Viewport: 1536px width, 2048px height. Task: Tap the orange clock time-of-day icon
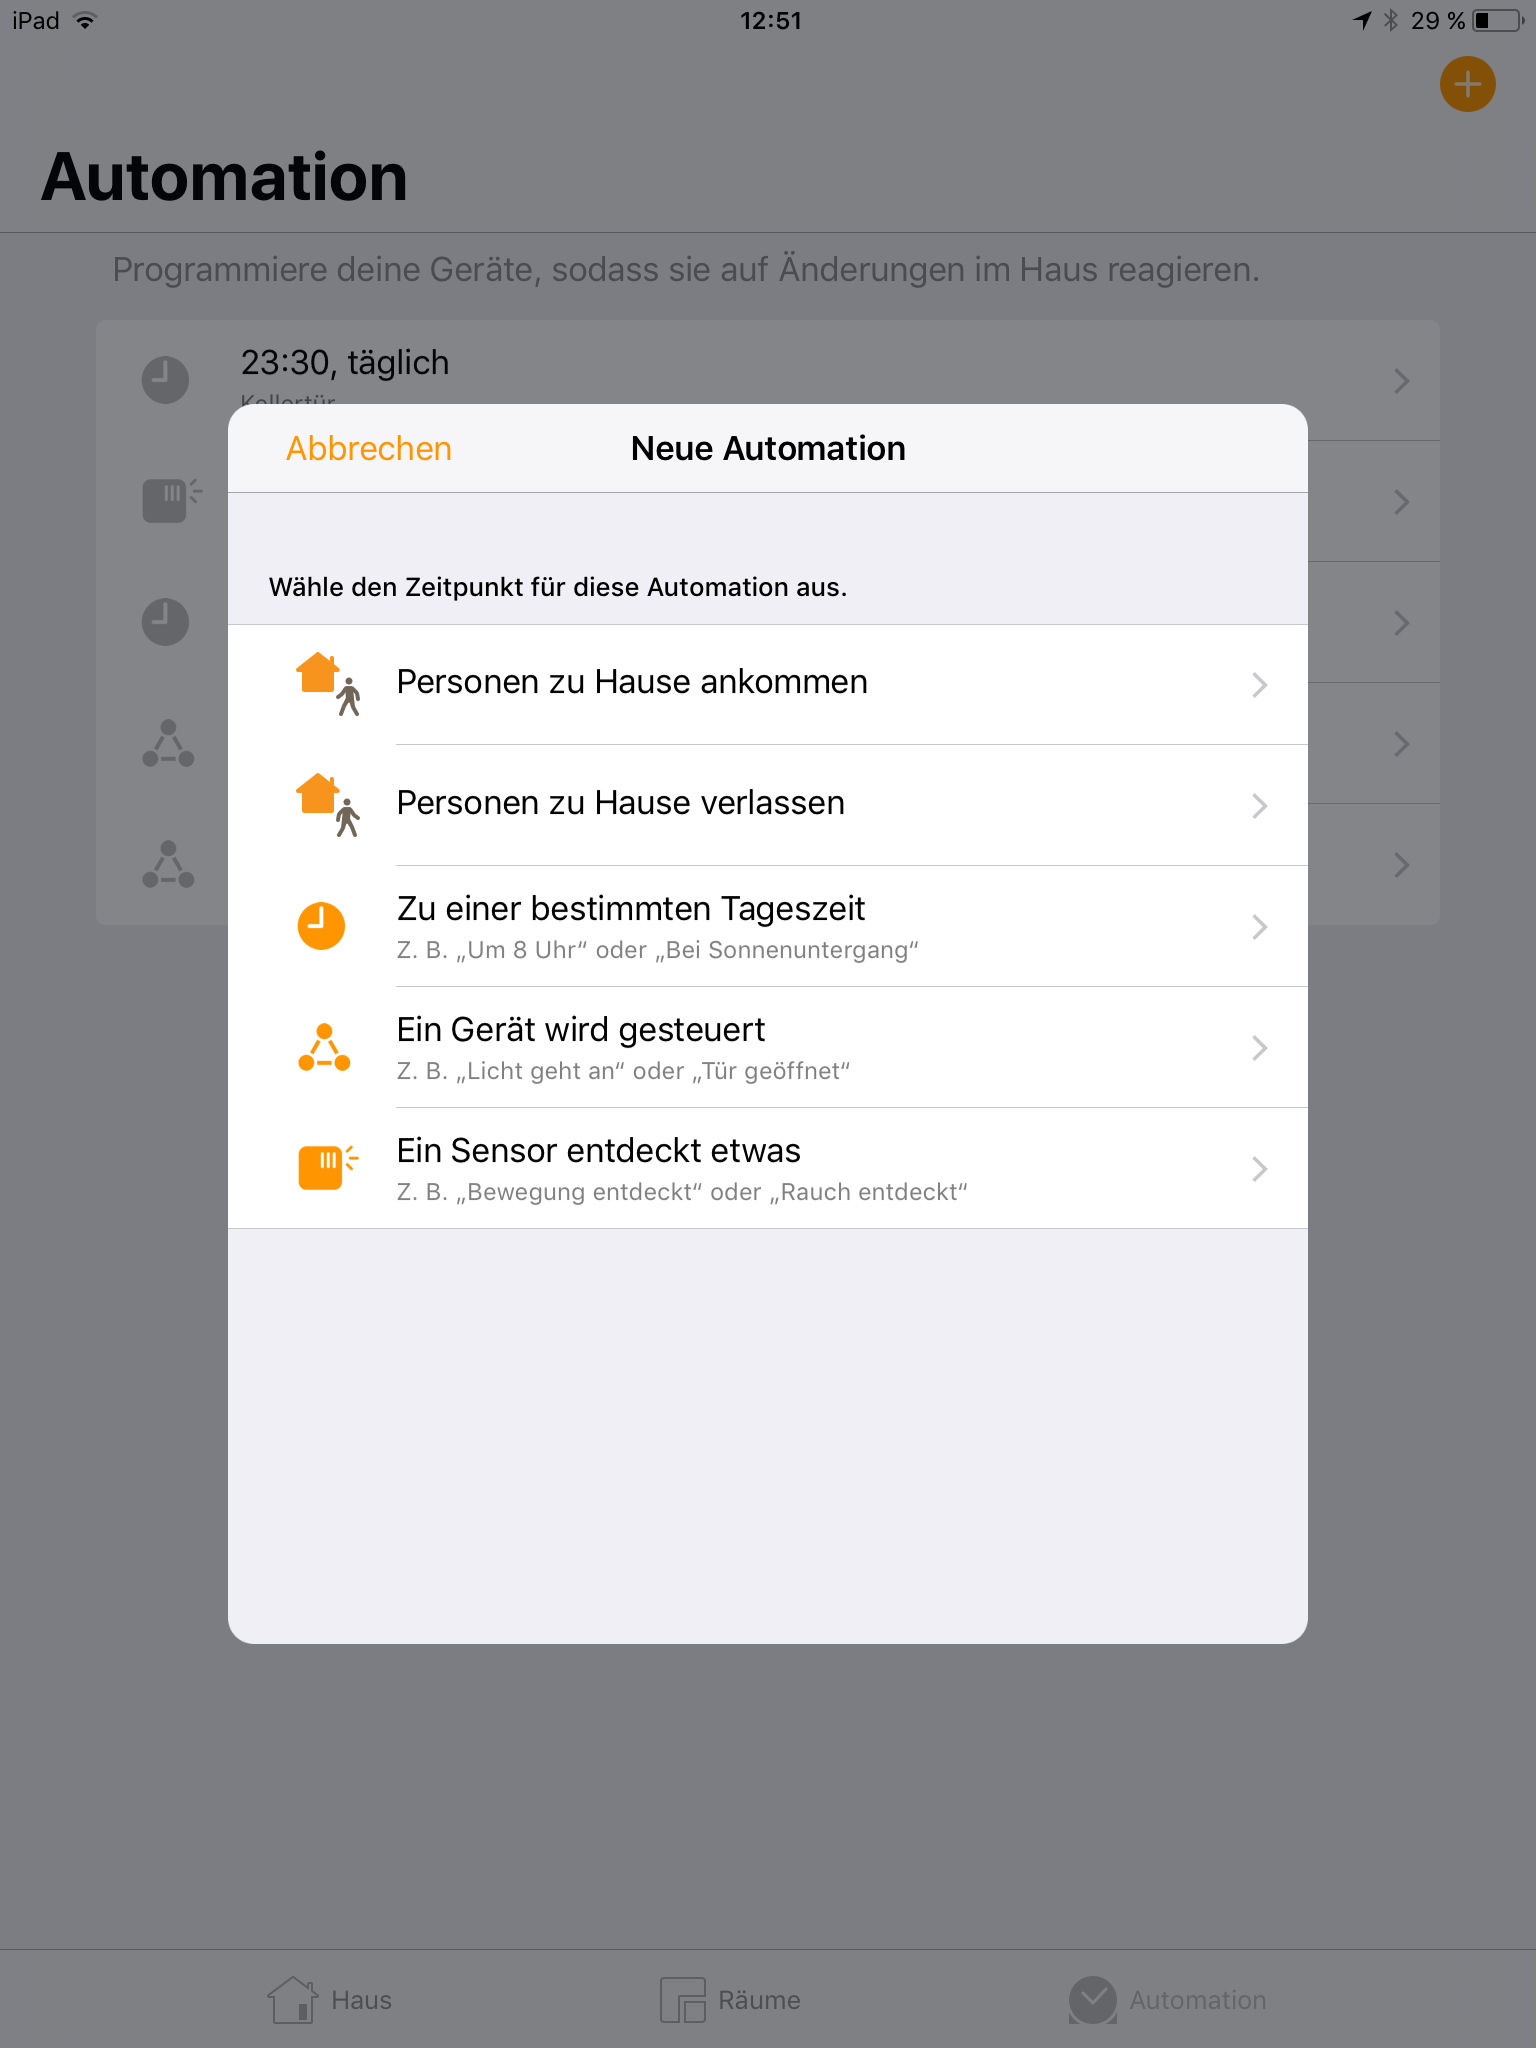coord(321,926)
